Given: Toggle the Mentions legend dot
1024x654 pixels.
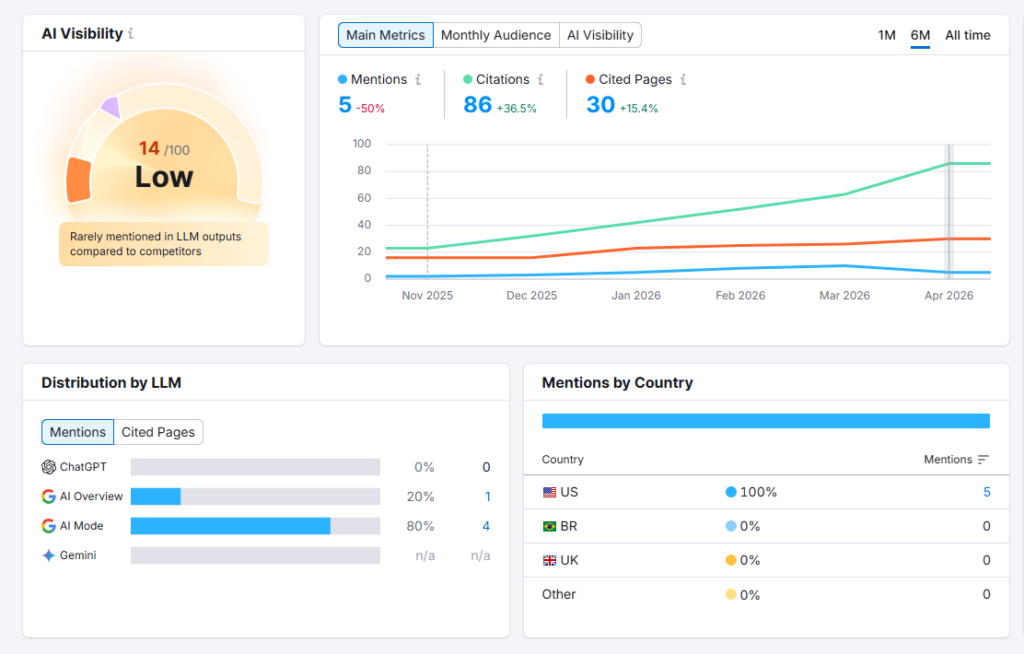Looking at the screenshot, I should point(342,79).
